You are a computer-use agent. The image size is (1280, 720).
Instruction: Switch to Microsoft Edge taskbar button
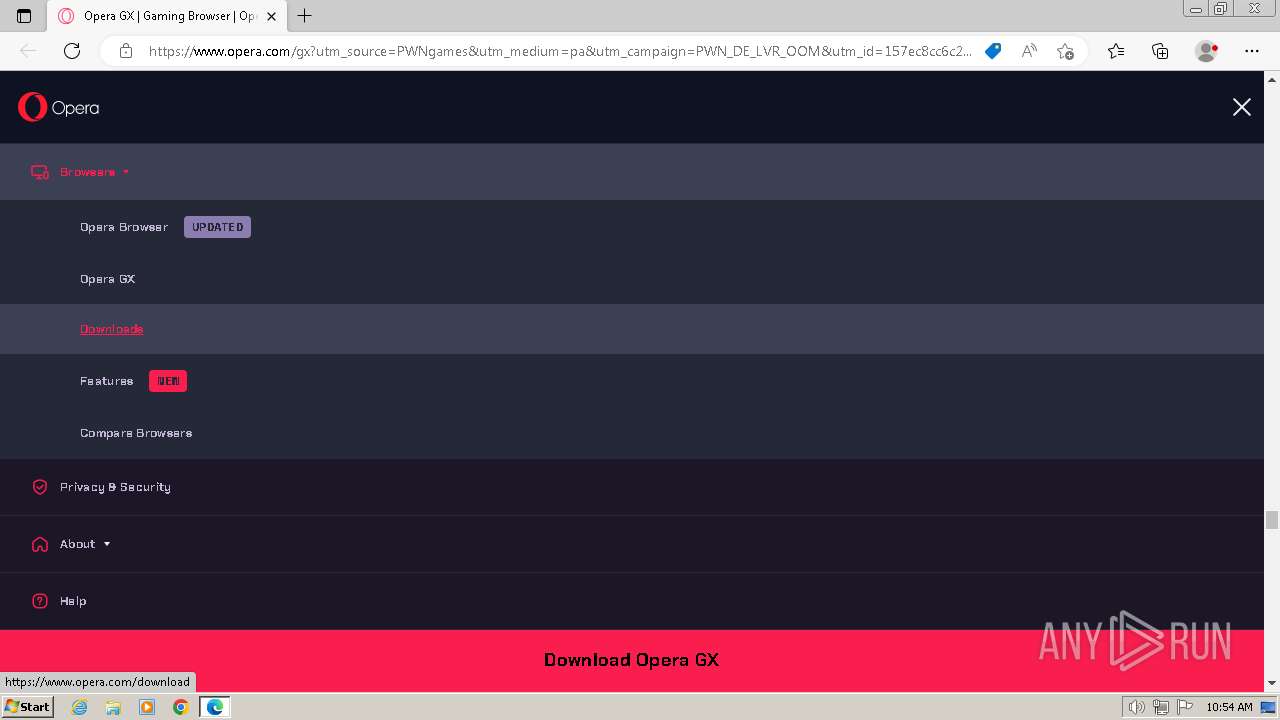point(215,707)
